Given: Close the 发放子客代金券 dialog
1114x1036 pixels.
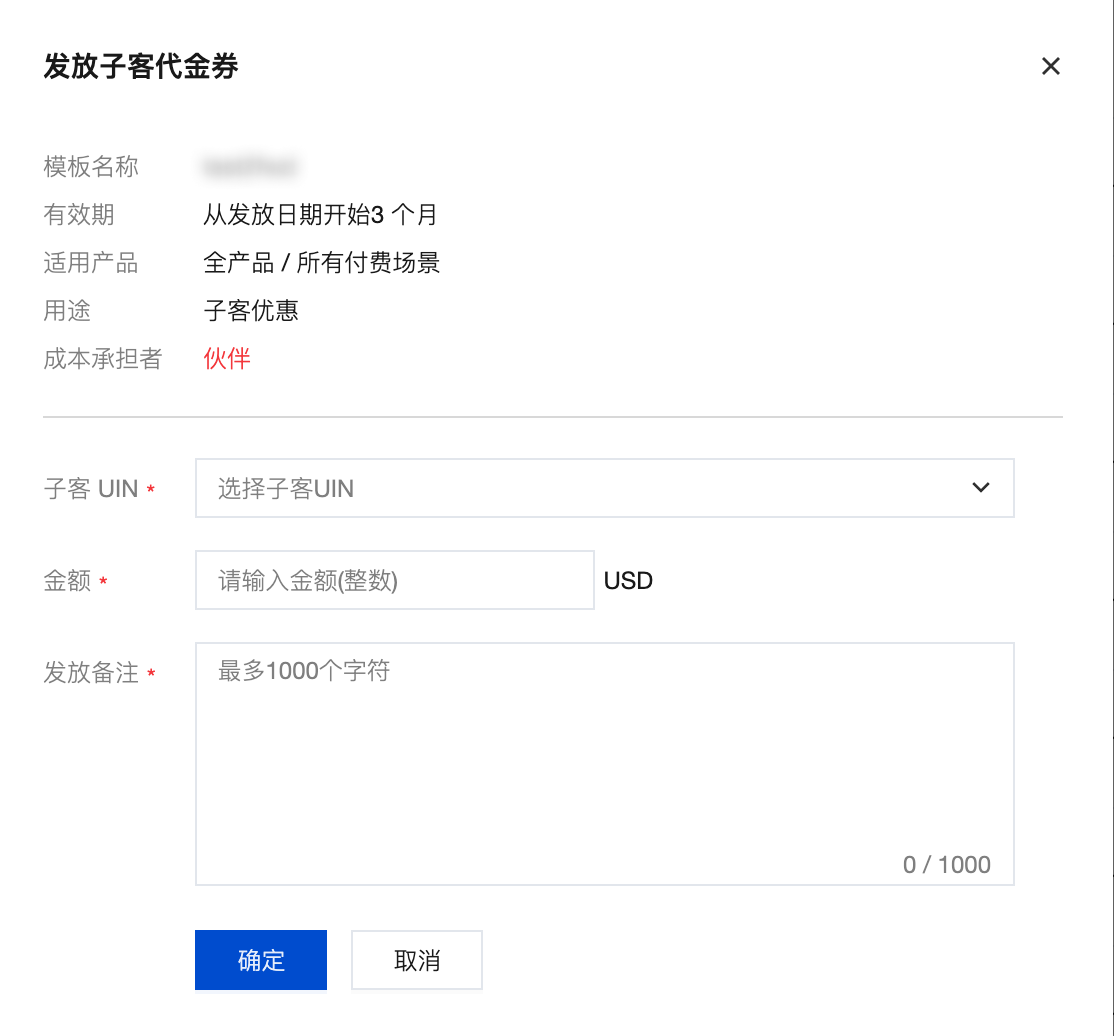Looking at the screenshot, I should [1050, 66].
